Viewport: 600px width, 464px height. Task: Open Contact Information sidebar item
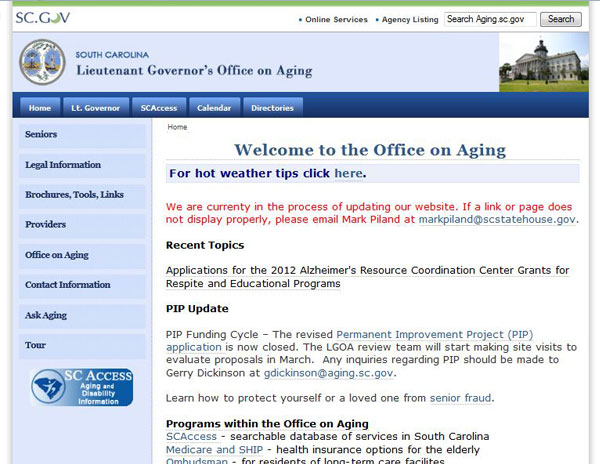[82, 285]
